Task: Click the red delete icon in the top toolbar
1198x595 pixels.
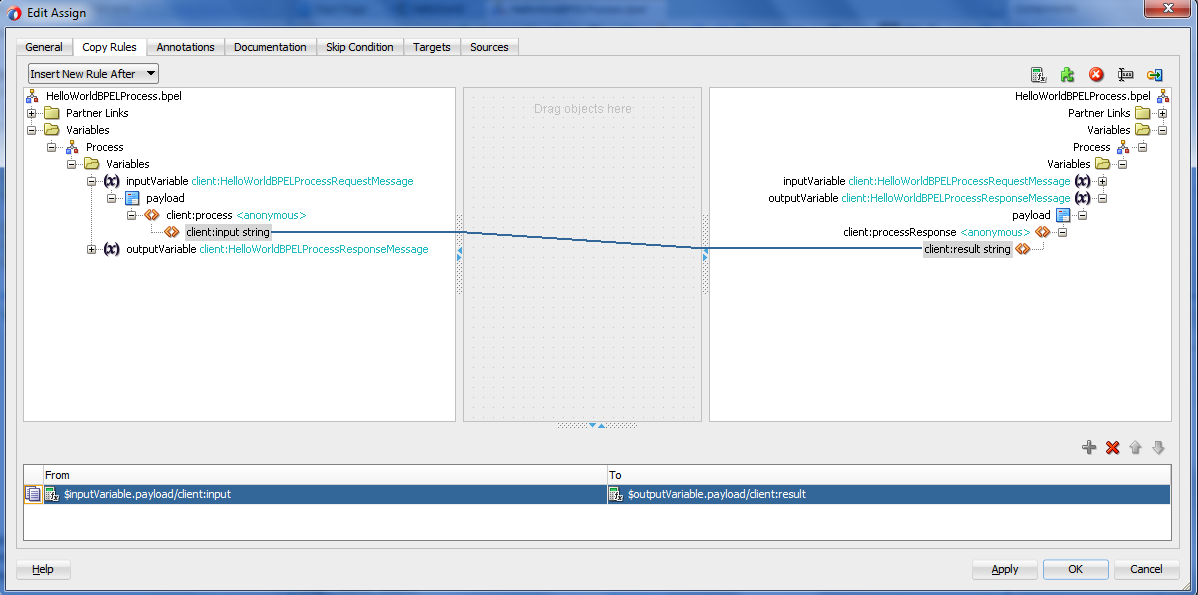Action: 1094,74
